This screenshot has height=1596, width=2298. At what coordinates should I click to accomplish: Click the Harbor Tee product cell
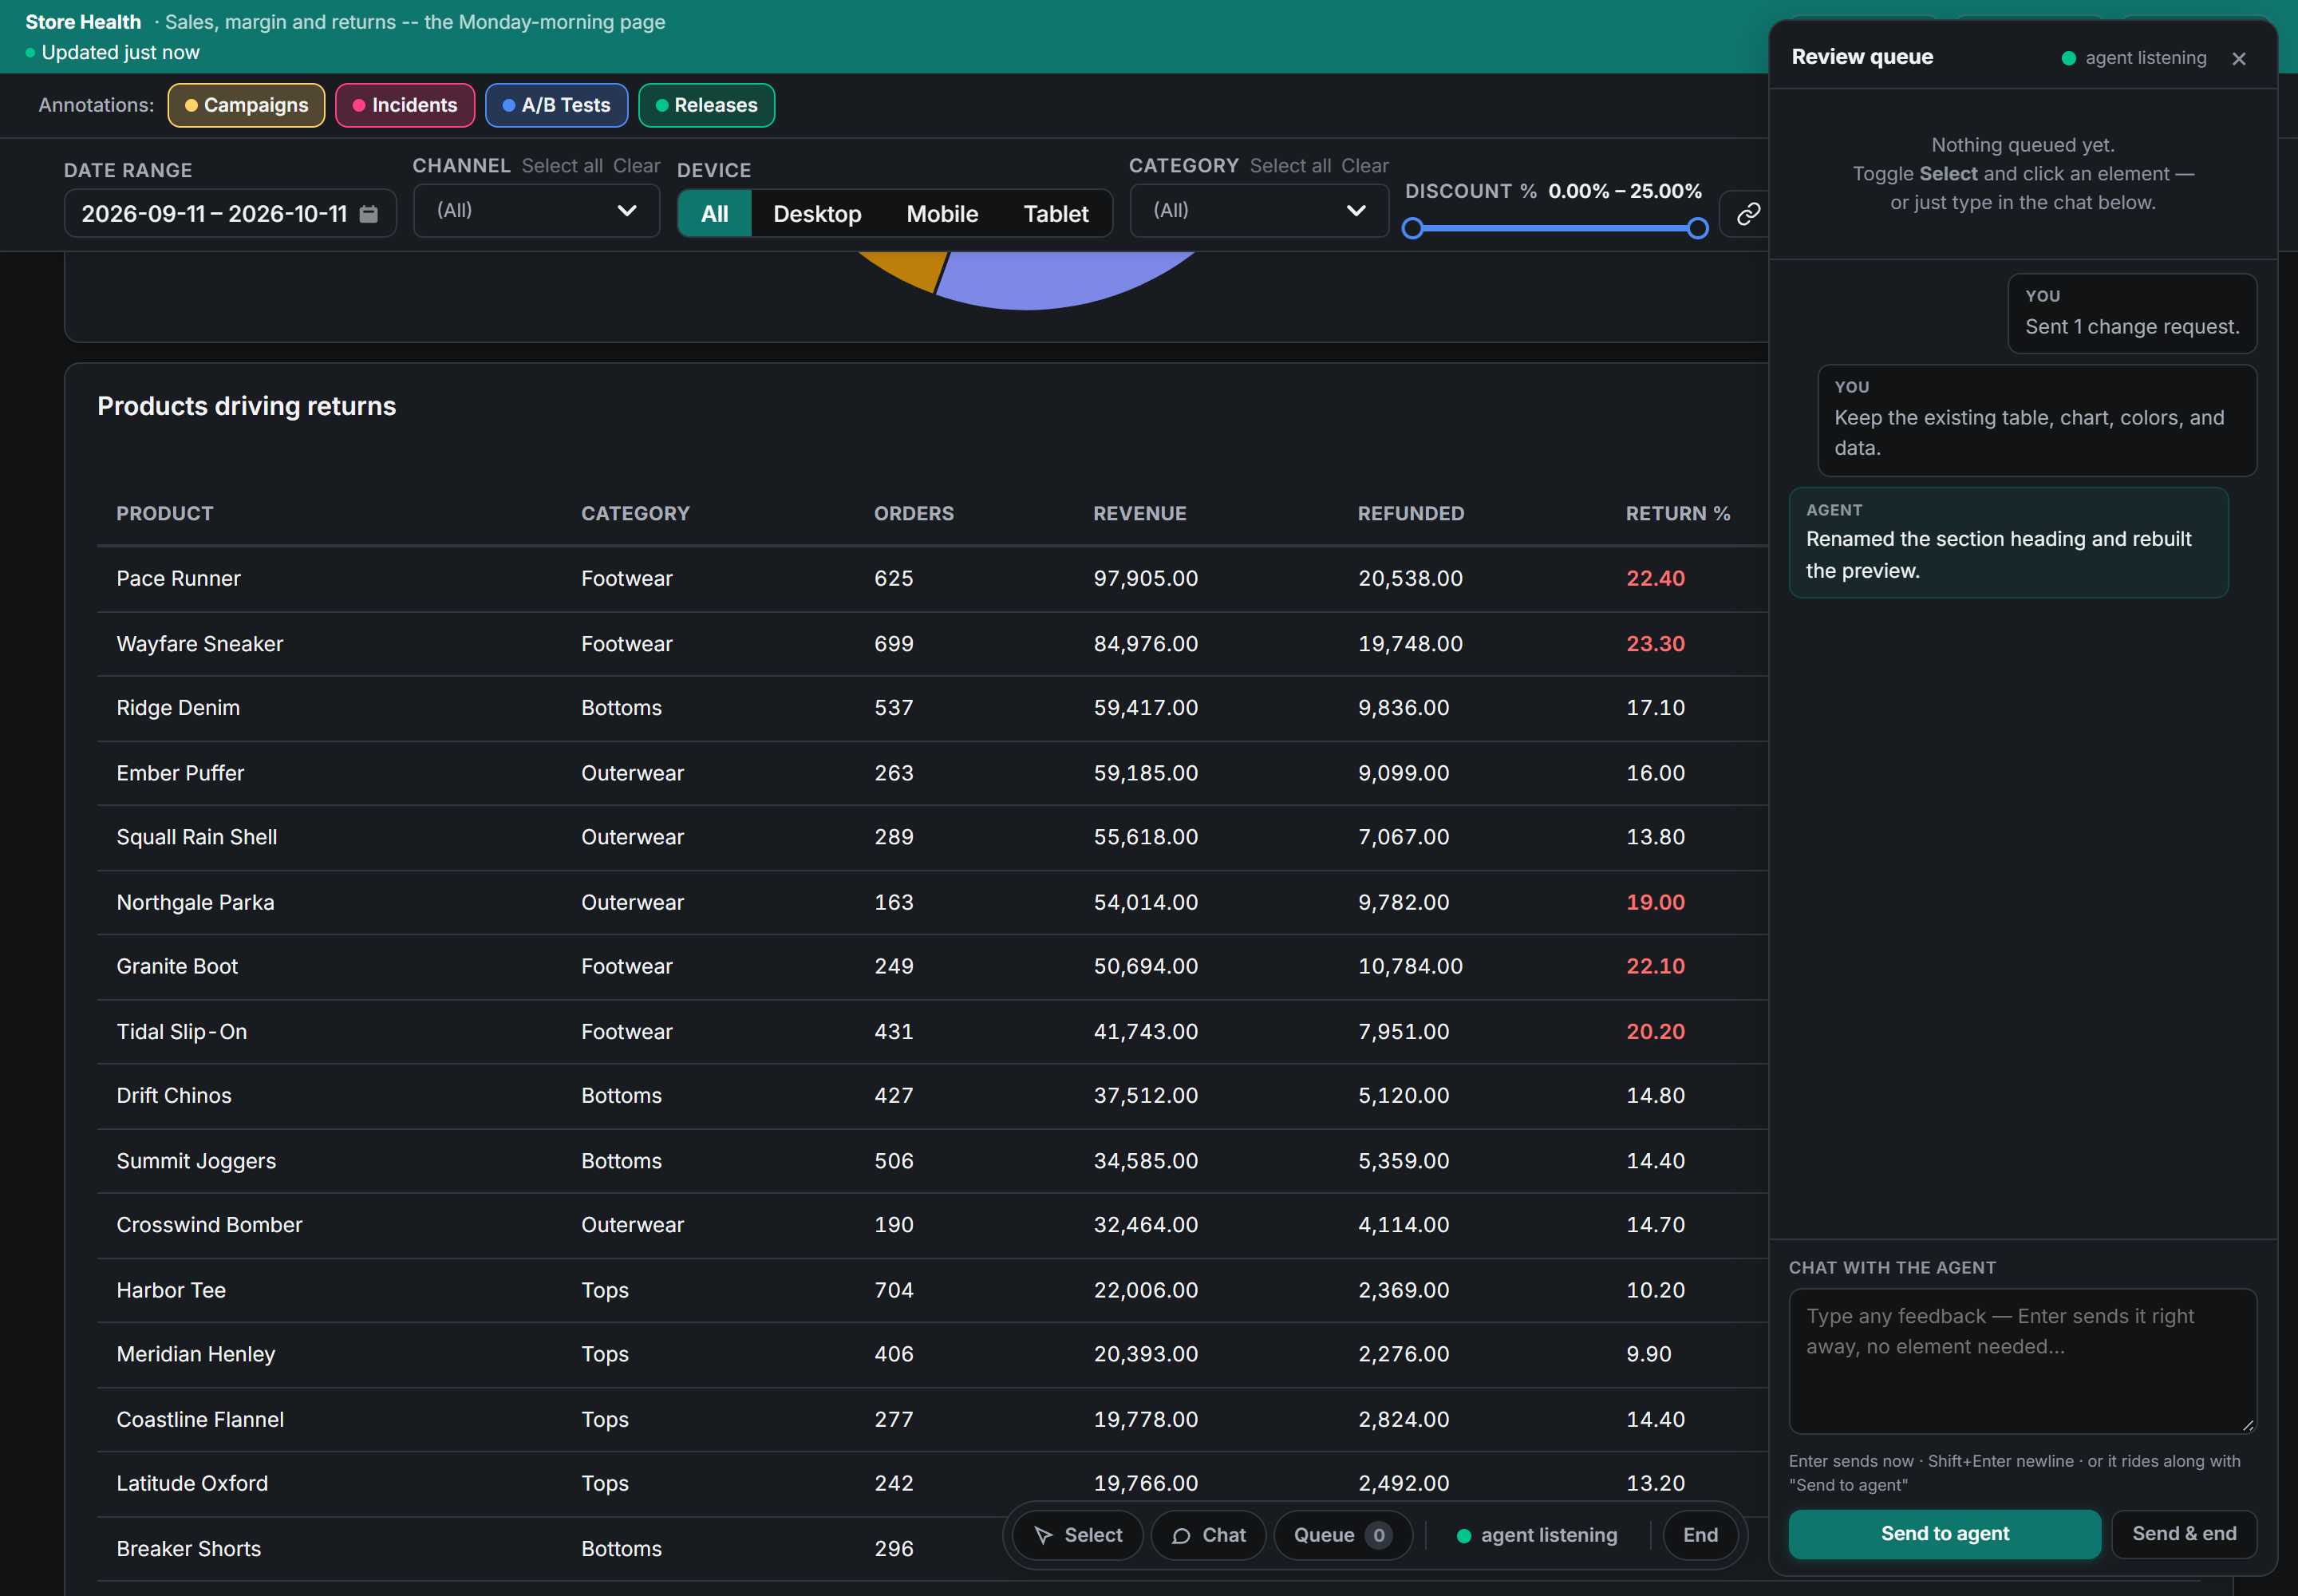click(171, 1291)
